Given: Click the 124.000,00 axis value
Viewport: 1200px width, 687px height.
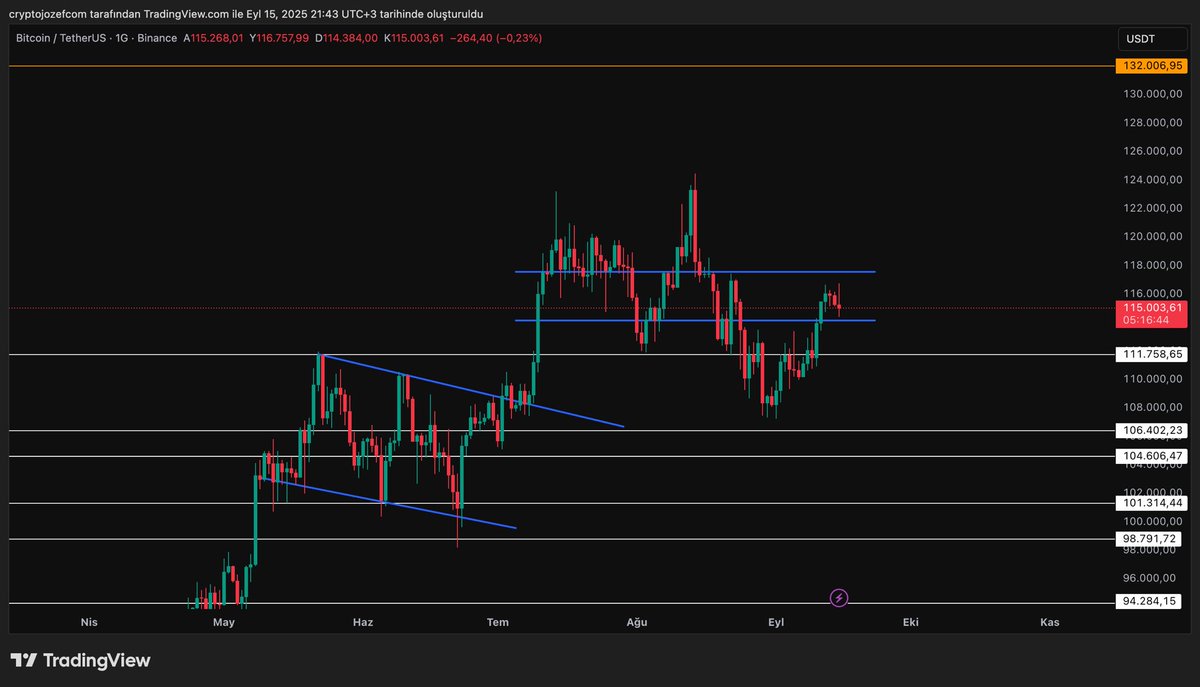Looking at the screenshot, I should point(1152,180).
